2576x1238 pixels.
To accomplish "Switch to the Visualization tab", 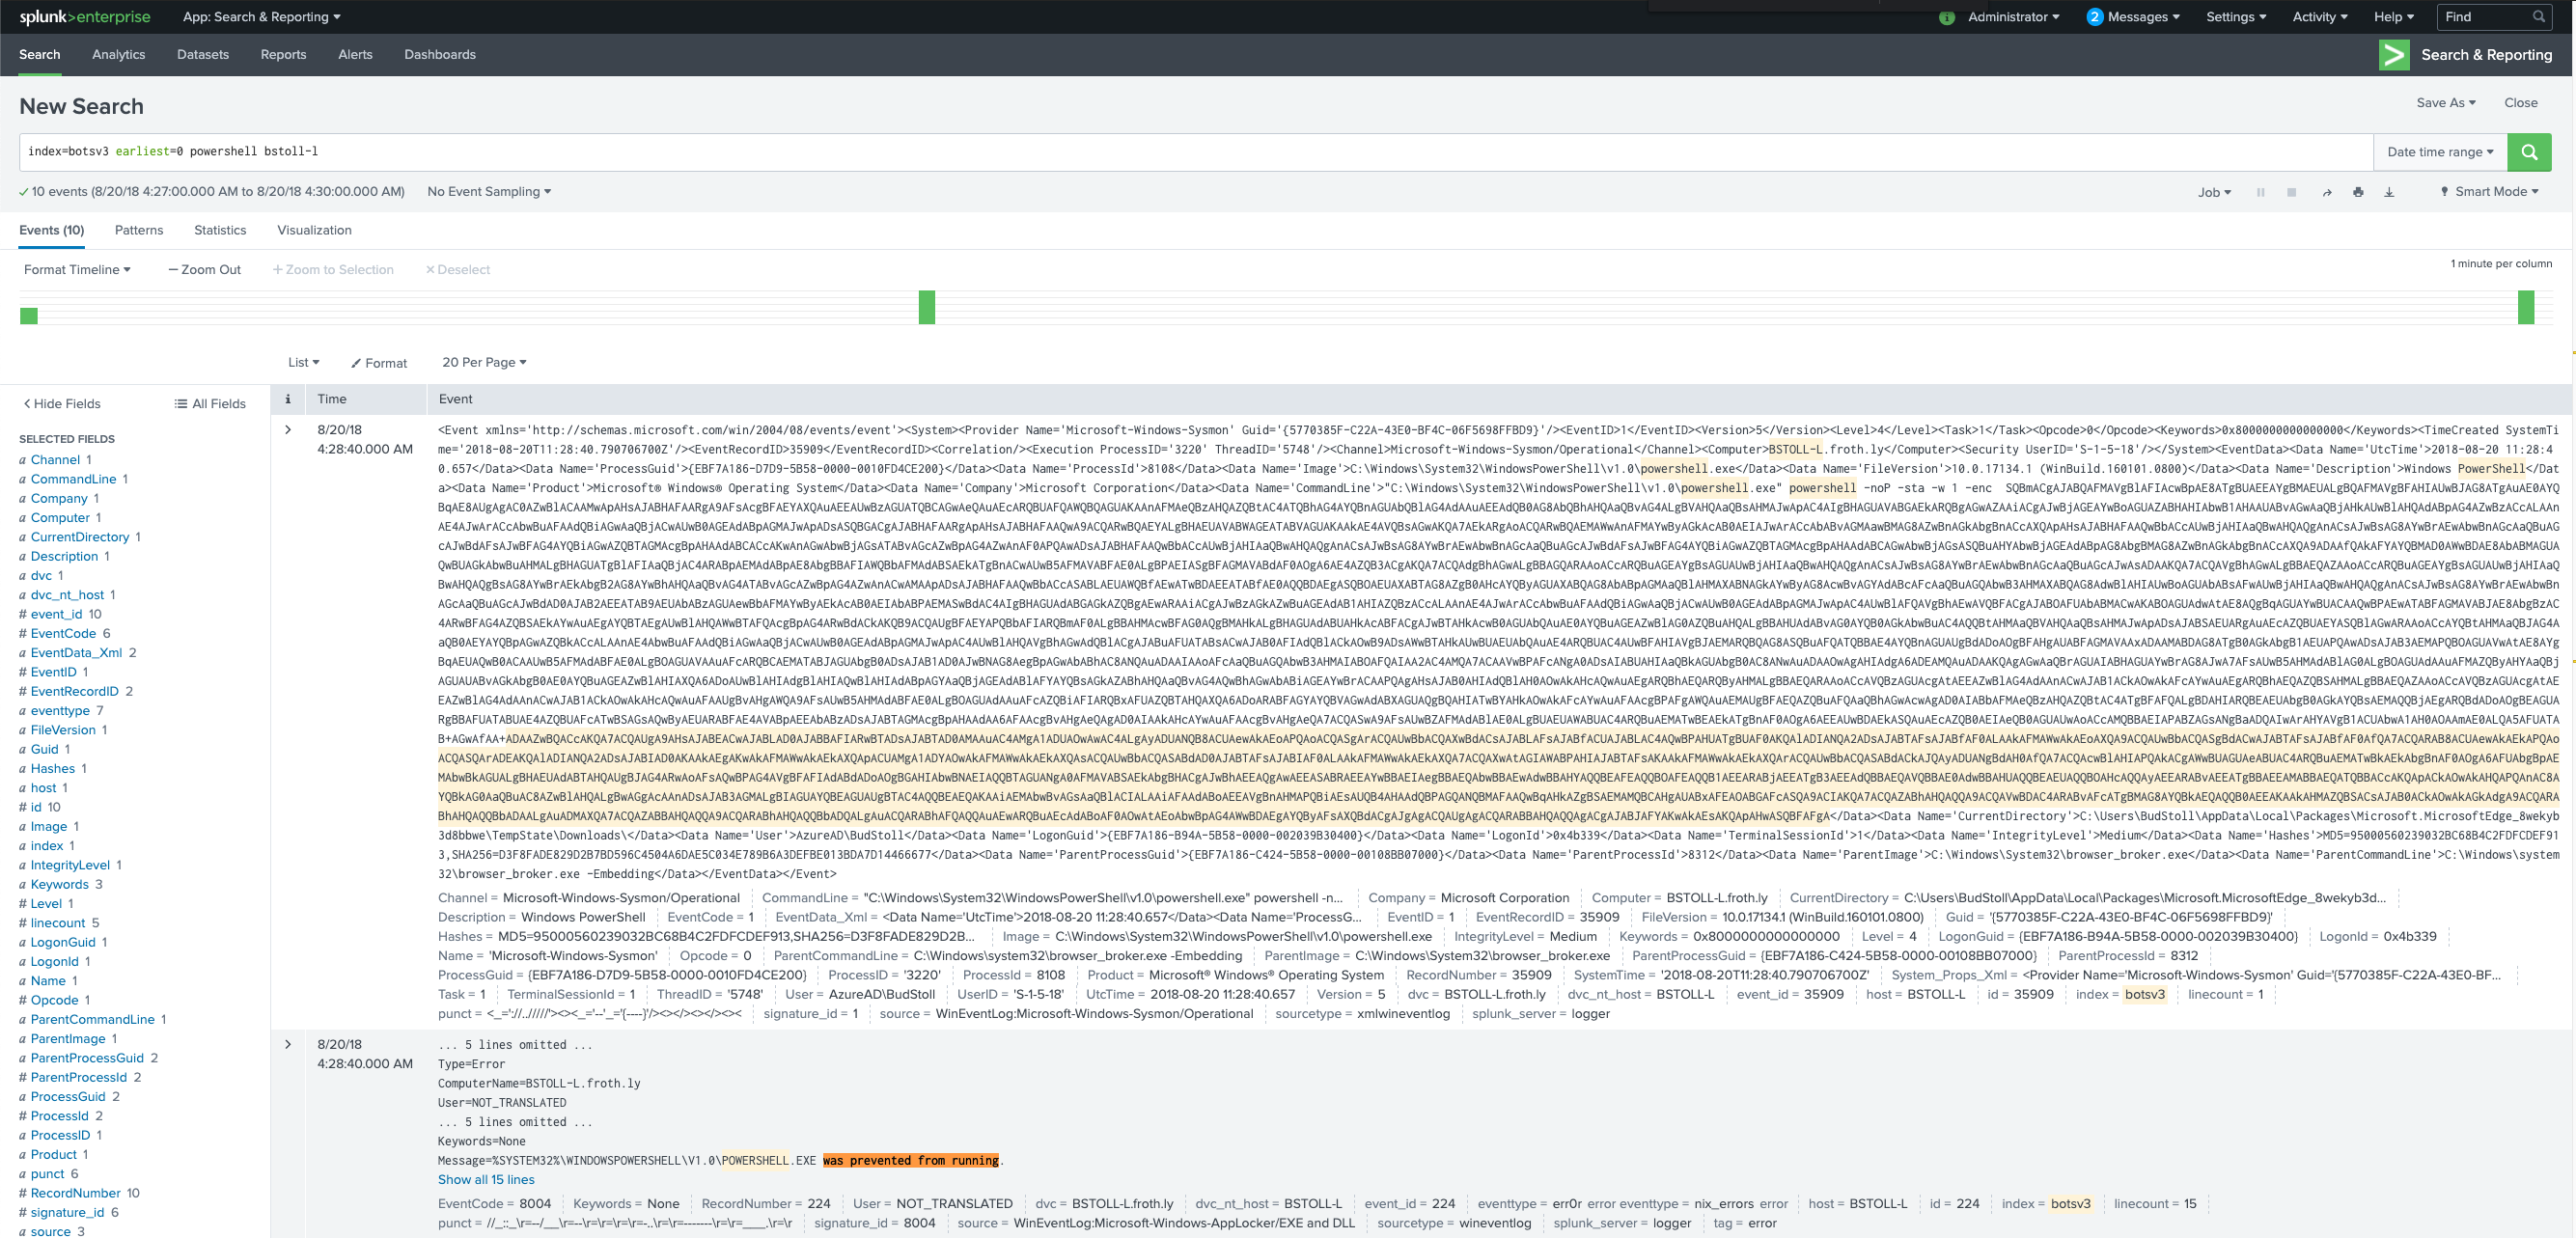I will (314, 231).
